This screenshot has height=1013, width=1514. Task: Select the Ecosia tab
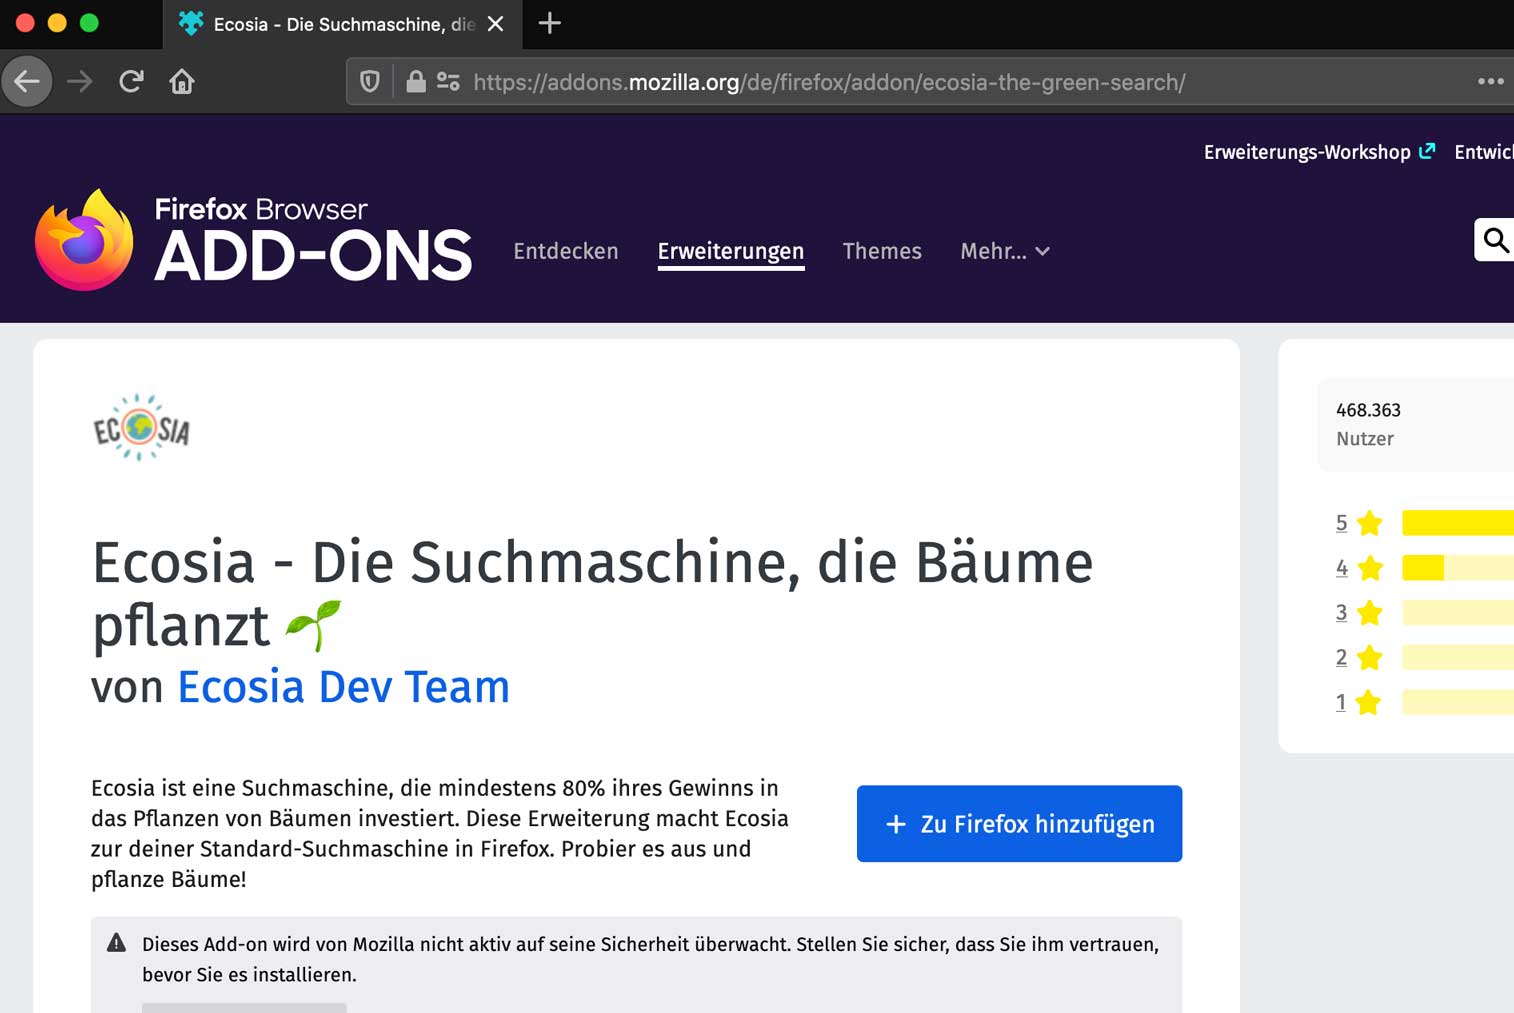342,24
